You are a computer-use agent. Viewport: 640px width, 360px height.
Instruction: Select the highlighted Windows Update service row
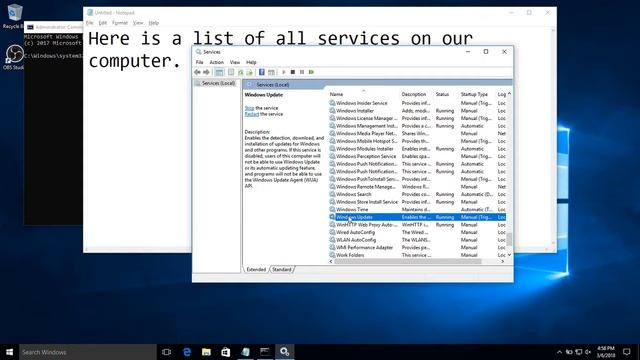tap(418, 217)
